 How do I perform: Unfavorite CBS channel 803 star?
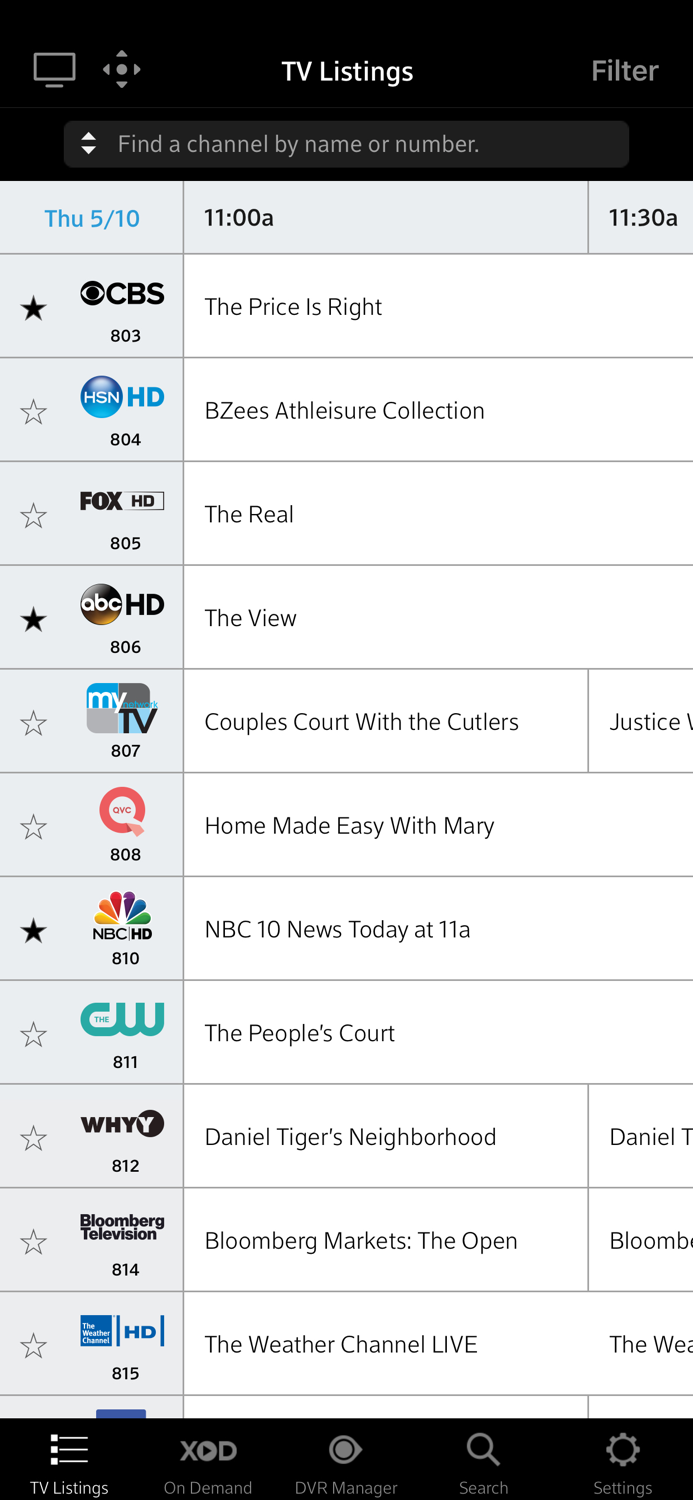33,308
